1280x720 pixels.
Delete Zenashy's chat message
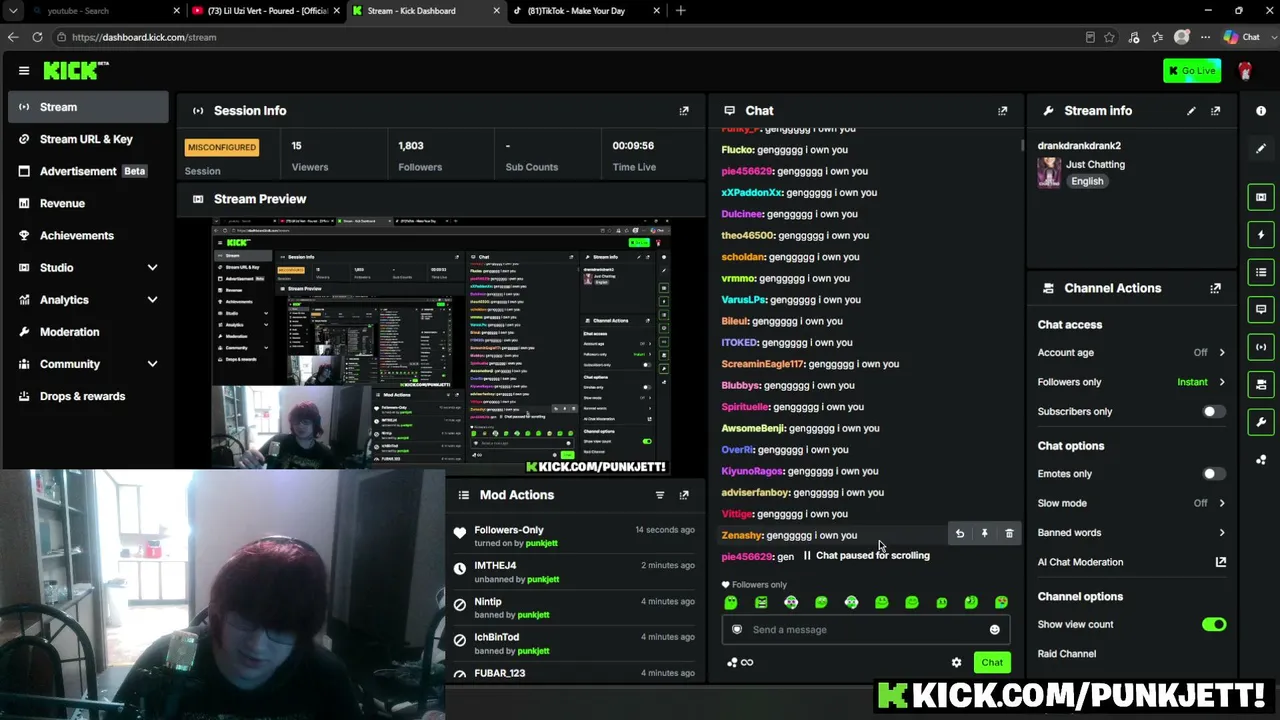[x=1009, y=534]
